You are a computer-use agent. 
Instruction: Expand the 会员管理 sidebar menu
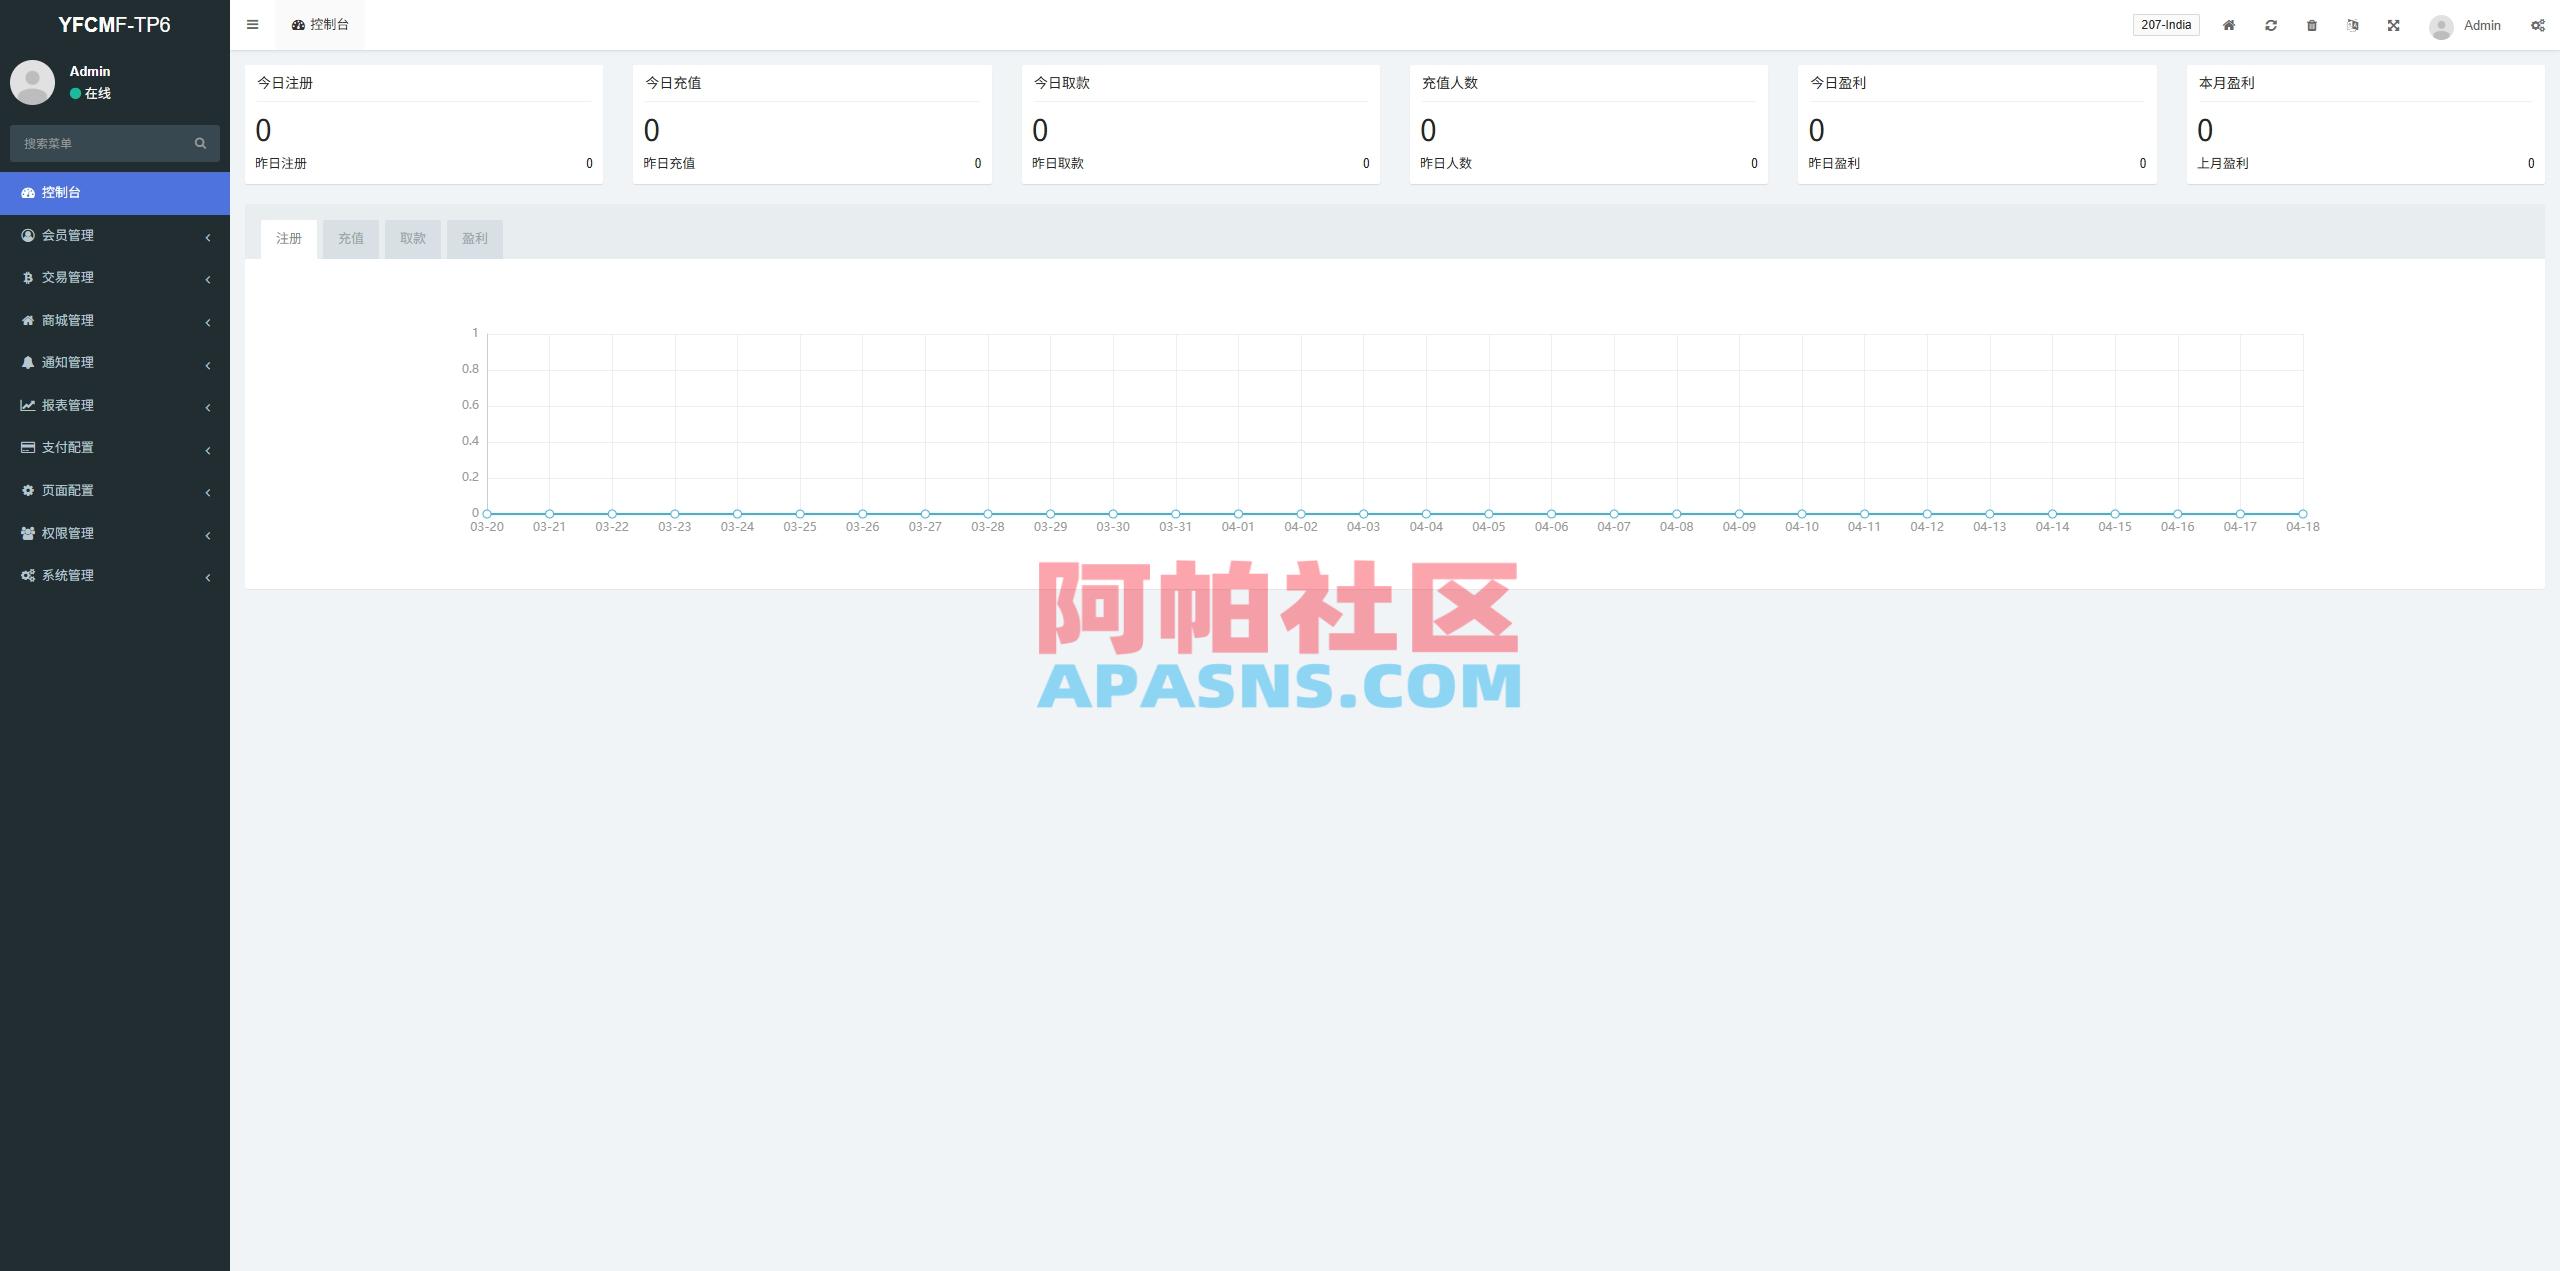(67, 235)
